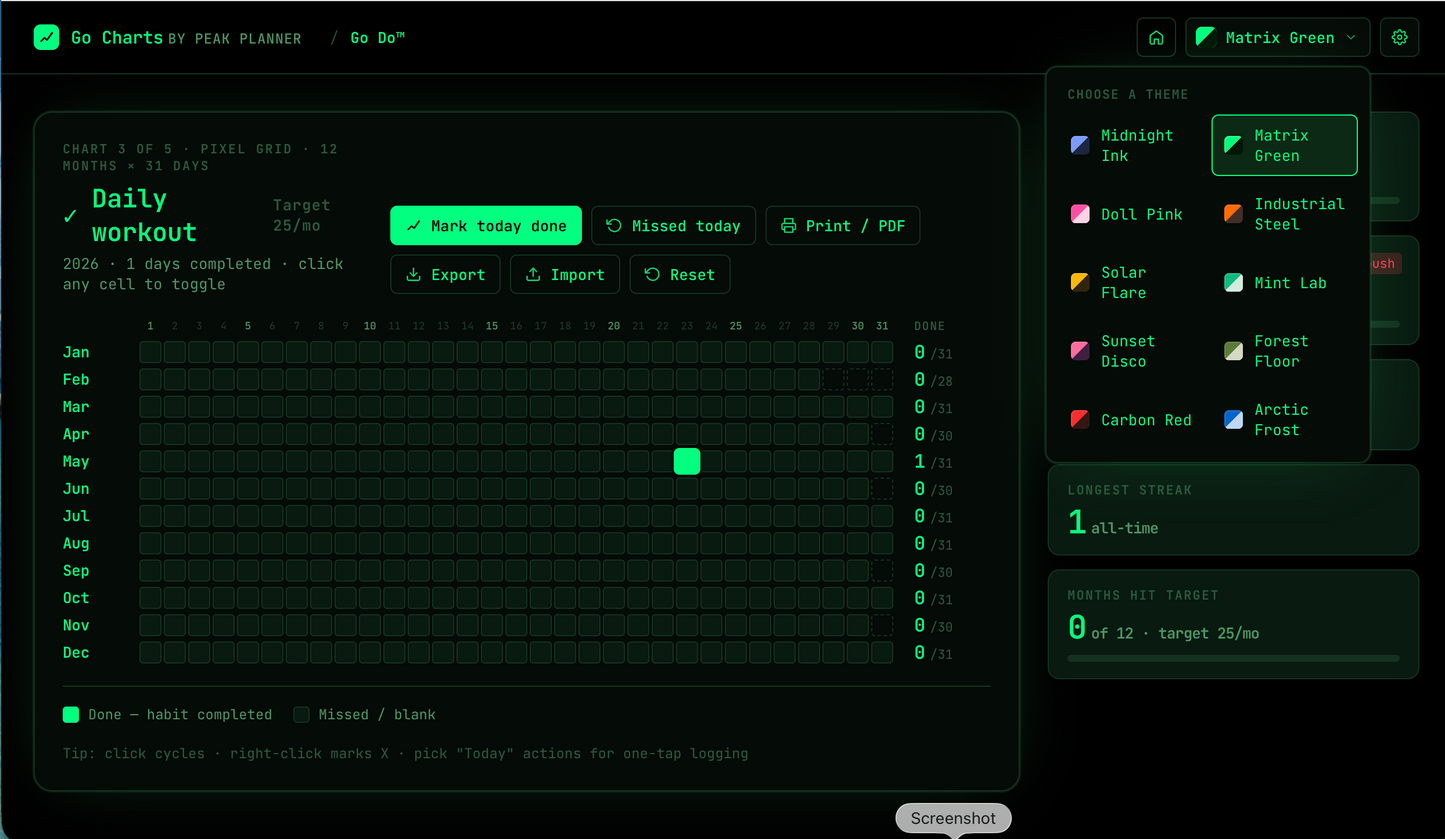Pick the Mint Lab theme

[x=1284, y=282]
